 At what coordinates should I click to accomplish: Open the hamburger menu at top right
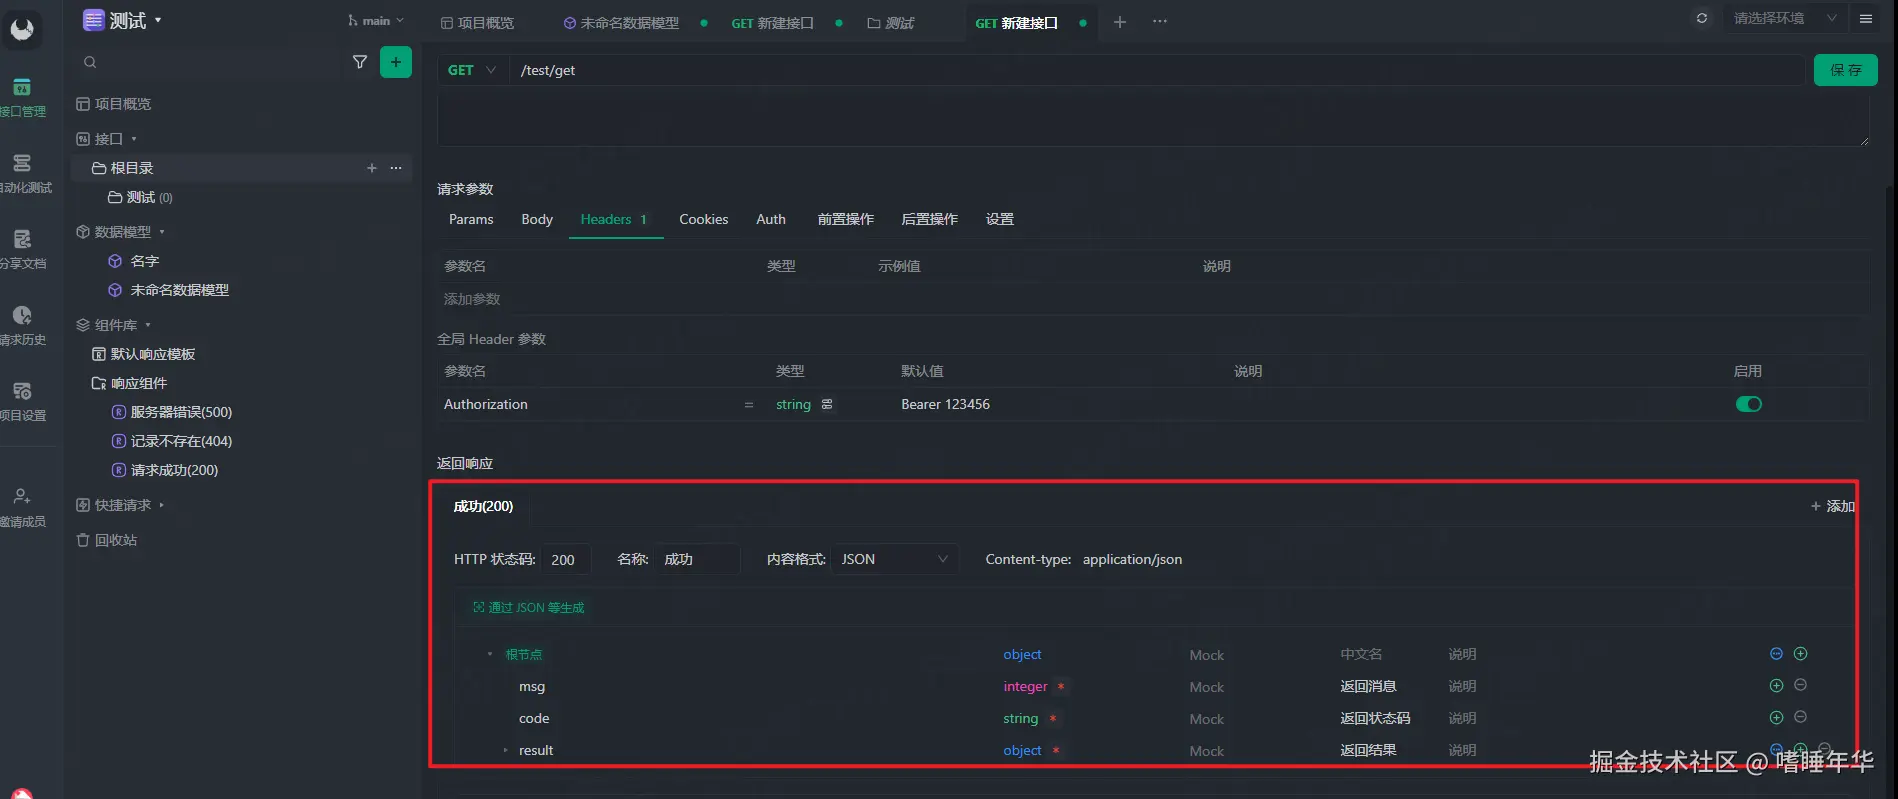point(1866,18)
